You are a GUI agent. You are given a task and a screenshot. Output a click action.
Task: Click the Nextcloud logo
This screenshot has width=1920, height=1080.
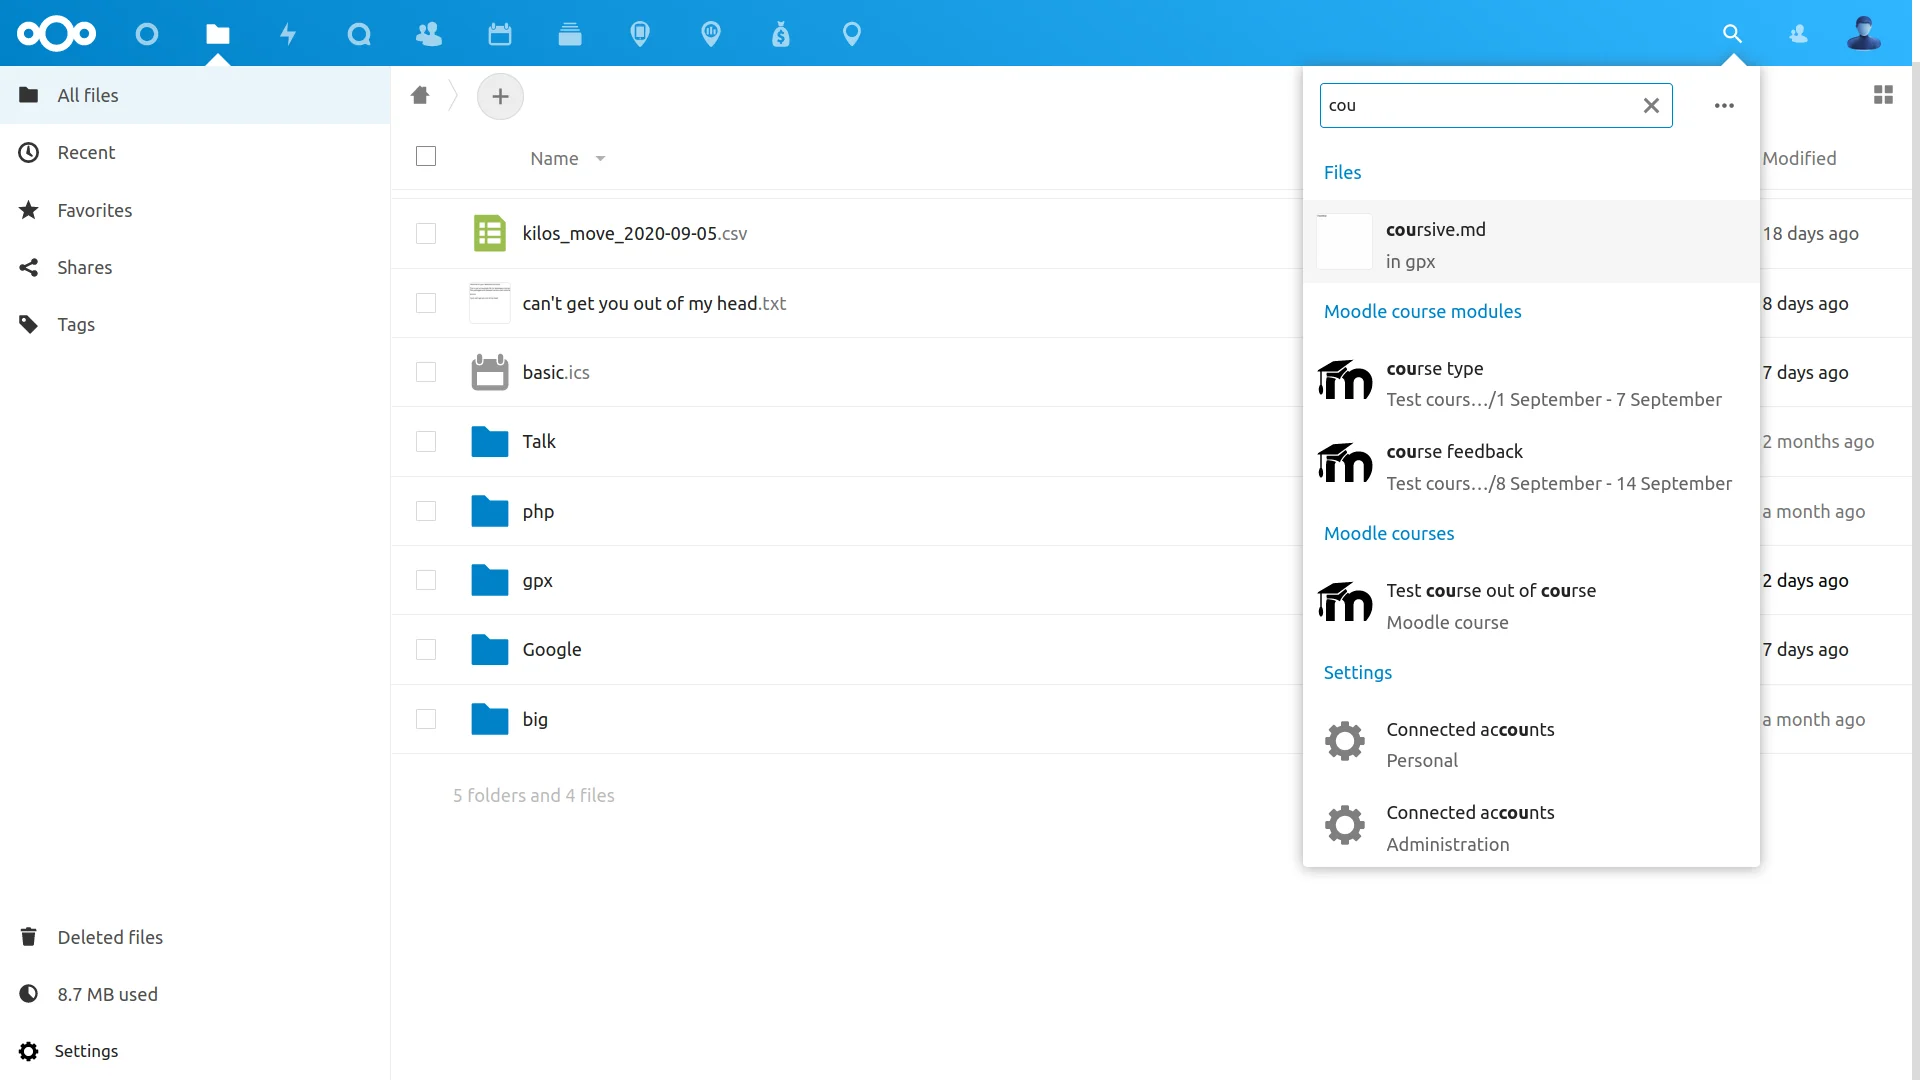tap(57, 34)
